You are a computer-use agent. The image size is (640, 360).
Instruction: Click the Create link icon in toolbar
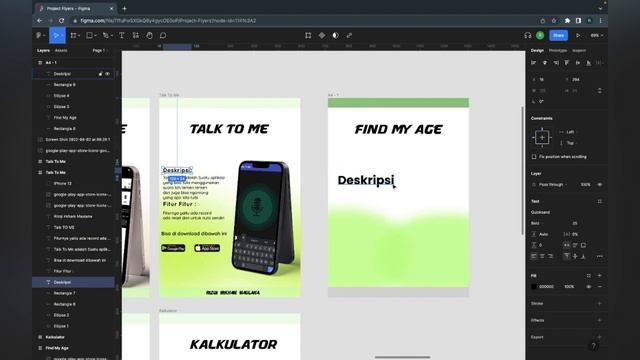[x=349, y=36]
